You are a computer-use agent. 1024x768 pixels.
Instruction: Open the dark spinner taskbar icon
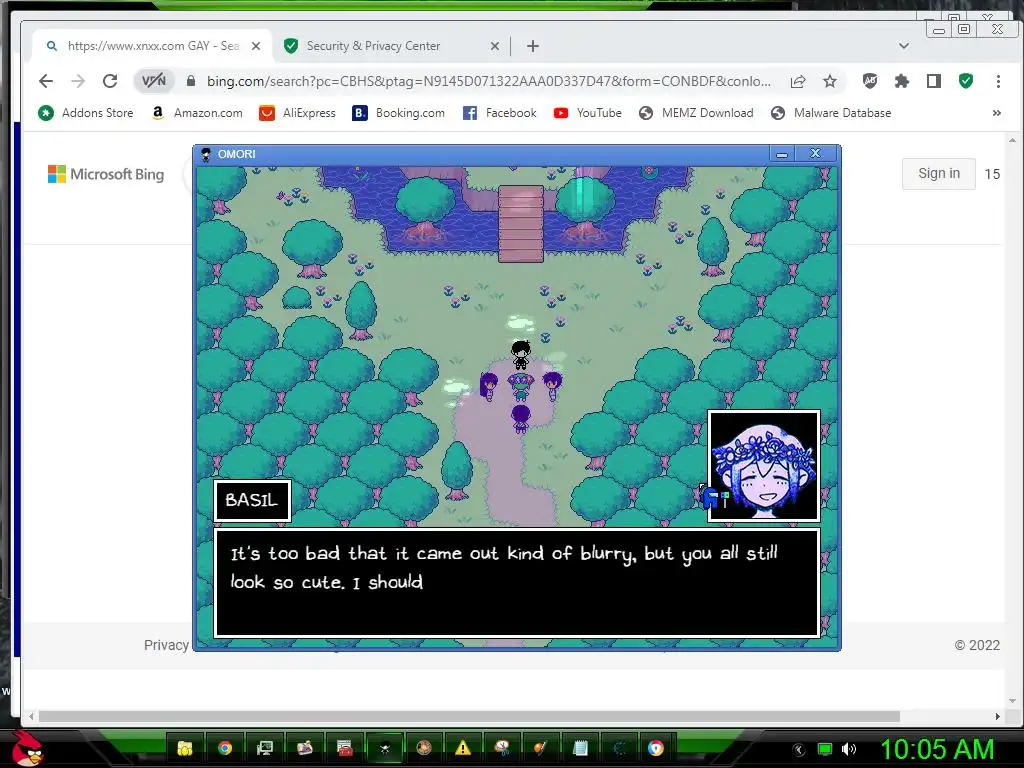click(x=618, y=748)
